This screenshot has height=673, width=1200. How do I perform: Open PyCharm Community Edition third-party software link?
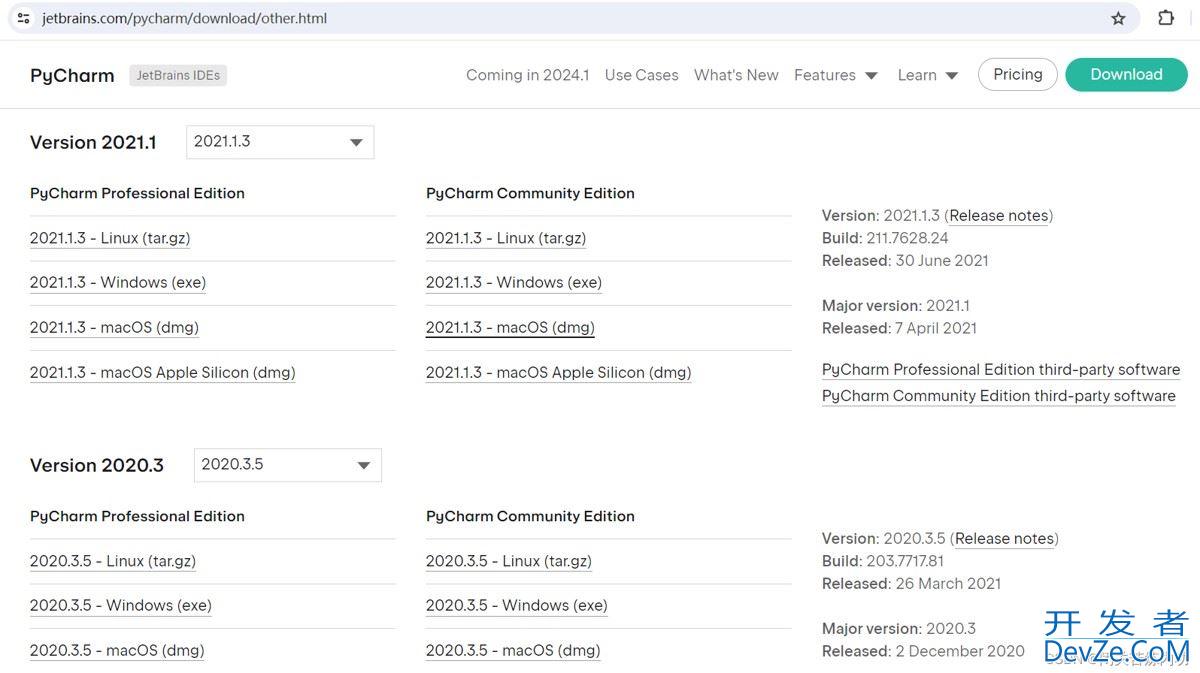pos(998,396)
